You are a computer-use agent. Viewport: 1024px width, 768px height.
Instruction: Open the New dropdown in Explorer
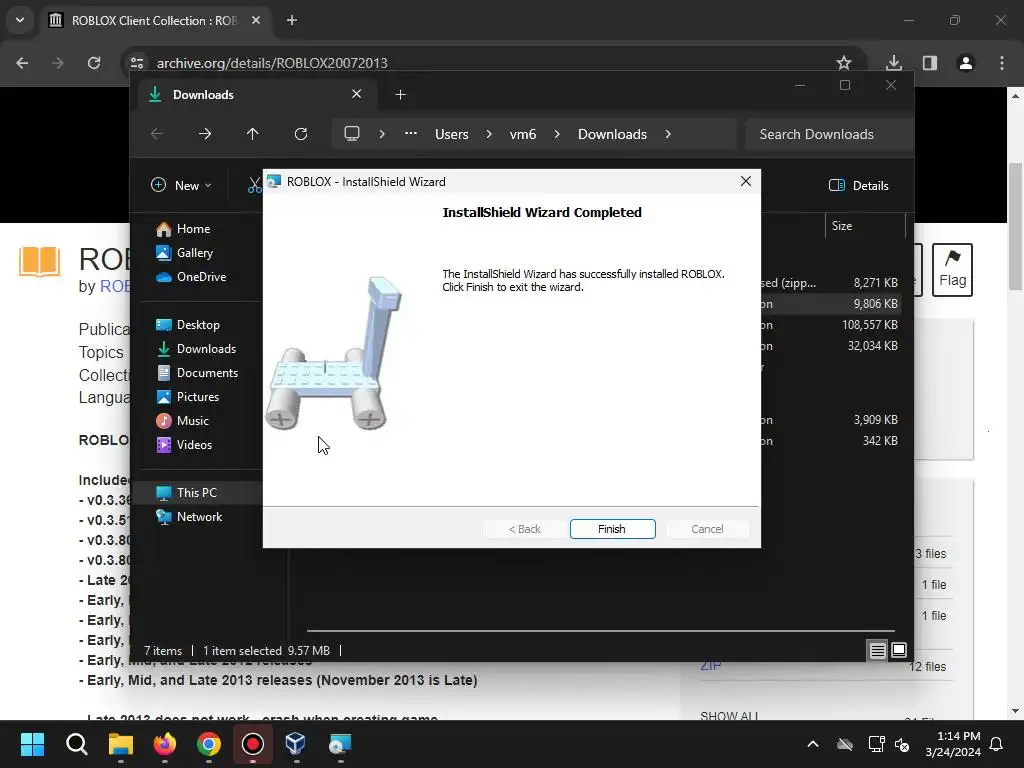[181, 185]
